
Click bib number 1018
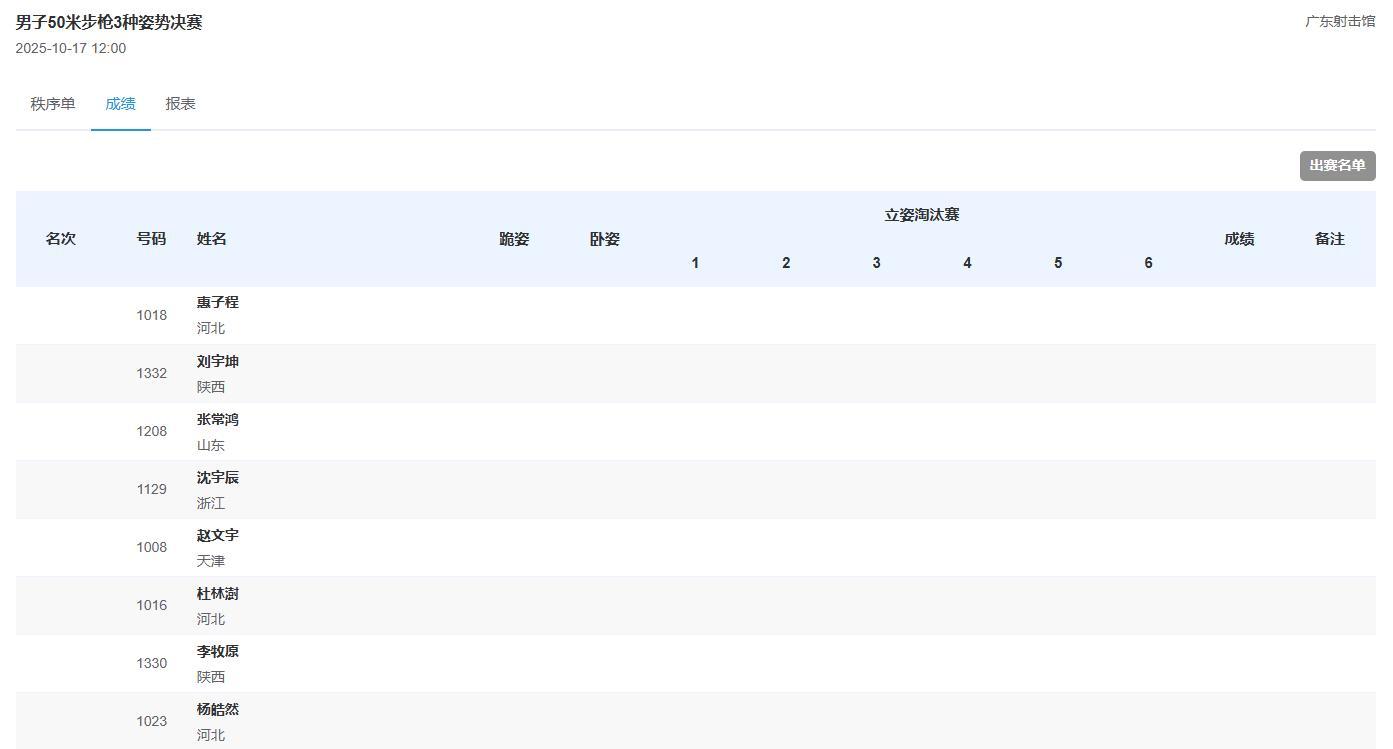pos(151,316)
